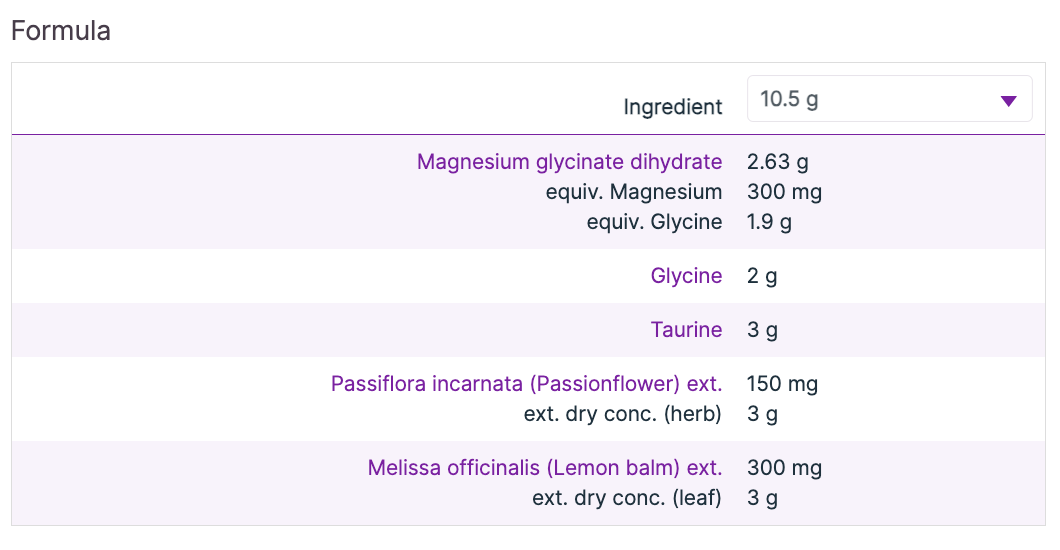
Task: Open the Glycine ingredient link
Action: point(686,276)
